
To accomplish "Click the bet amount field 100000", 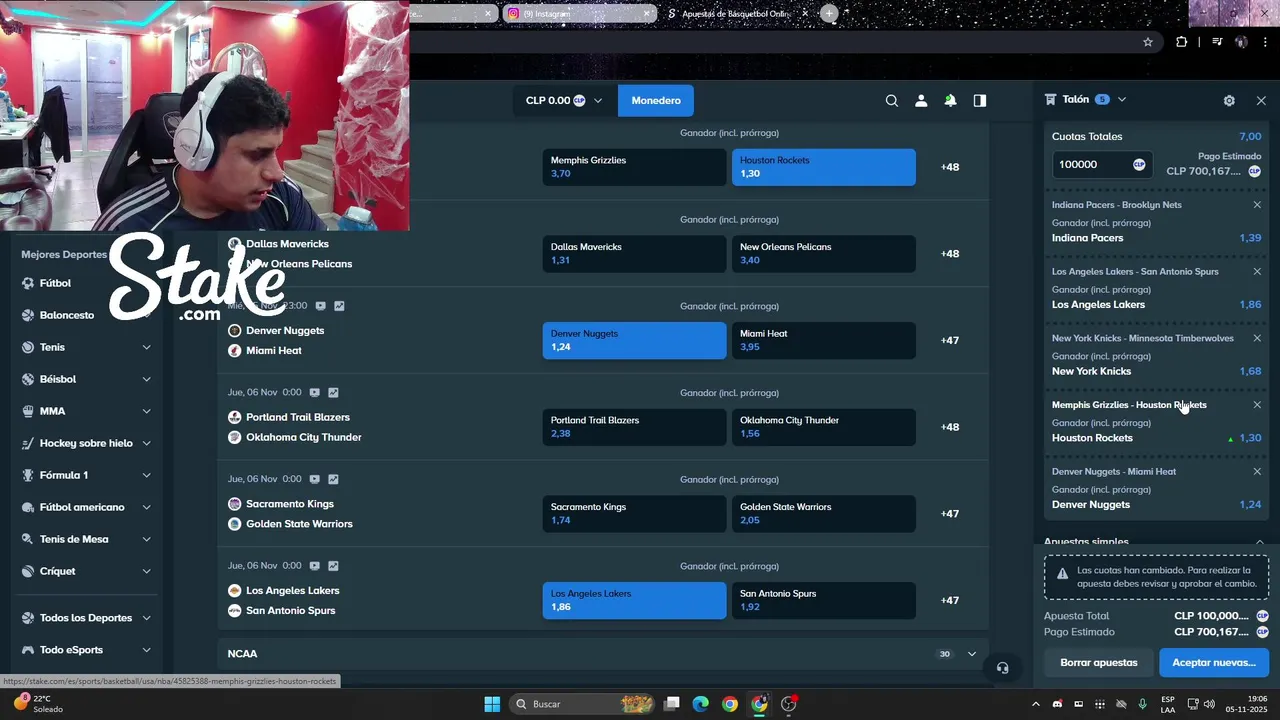I will 1092,164.
